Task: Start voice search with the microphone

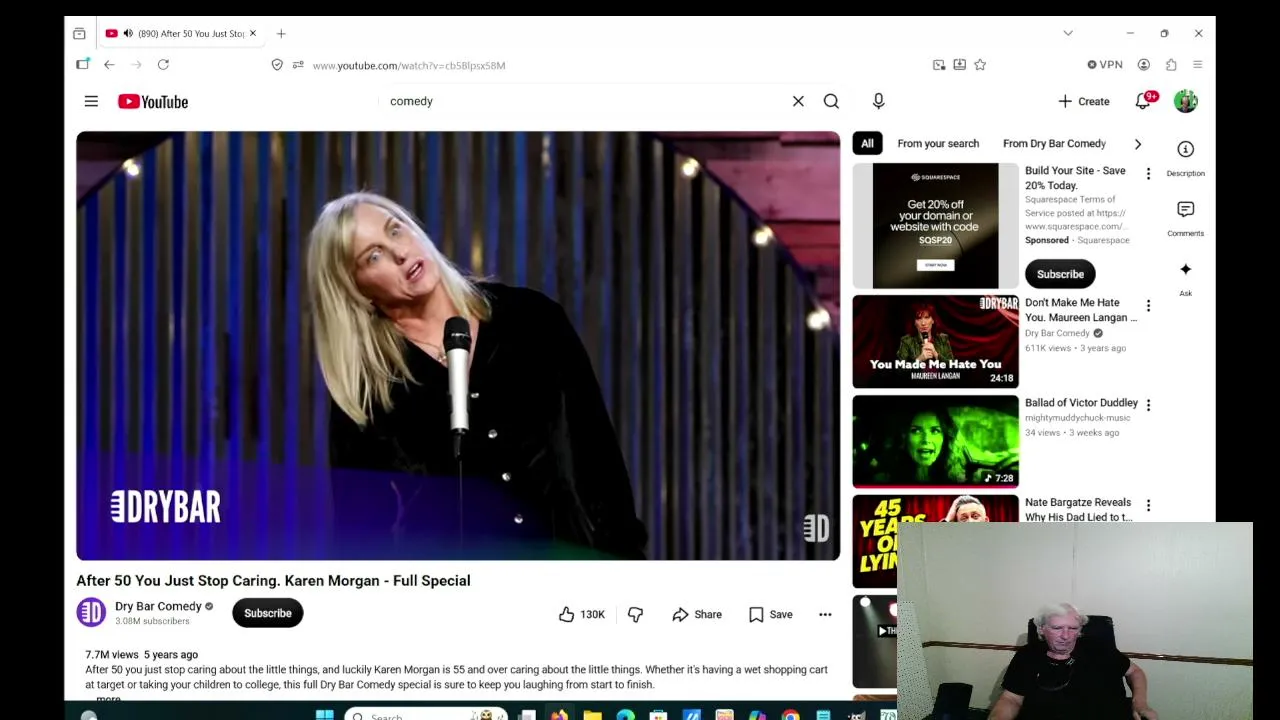Action: 878,101
